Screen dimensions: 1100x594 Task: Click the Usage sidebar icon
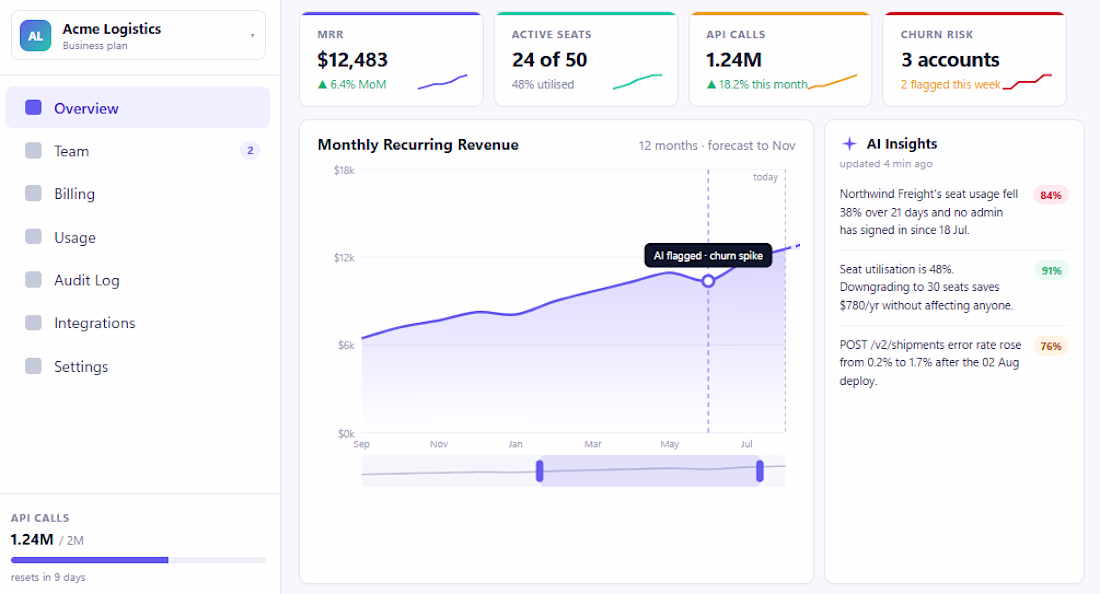[x=33, y=237]
